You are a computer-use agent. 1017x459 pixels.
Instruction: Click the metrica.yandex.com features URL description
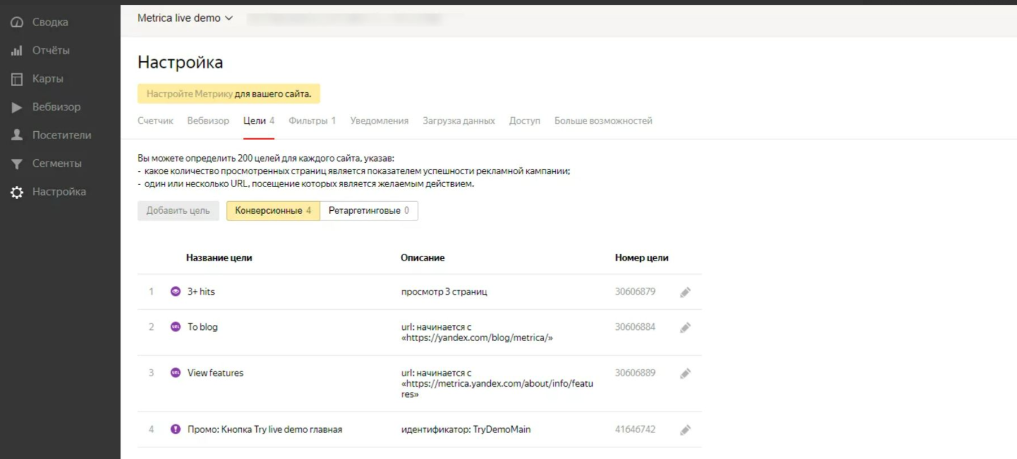coord(497,383)
